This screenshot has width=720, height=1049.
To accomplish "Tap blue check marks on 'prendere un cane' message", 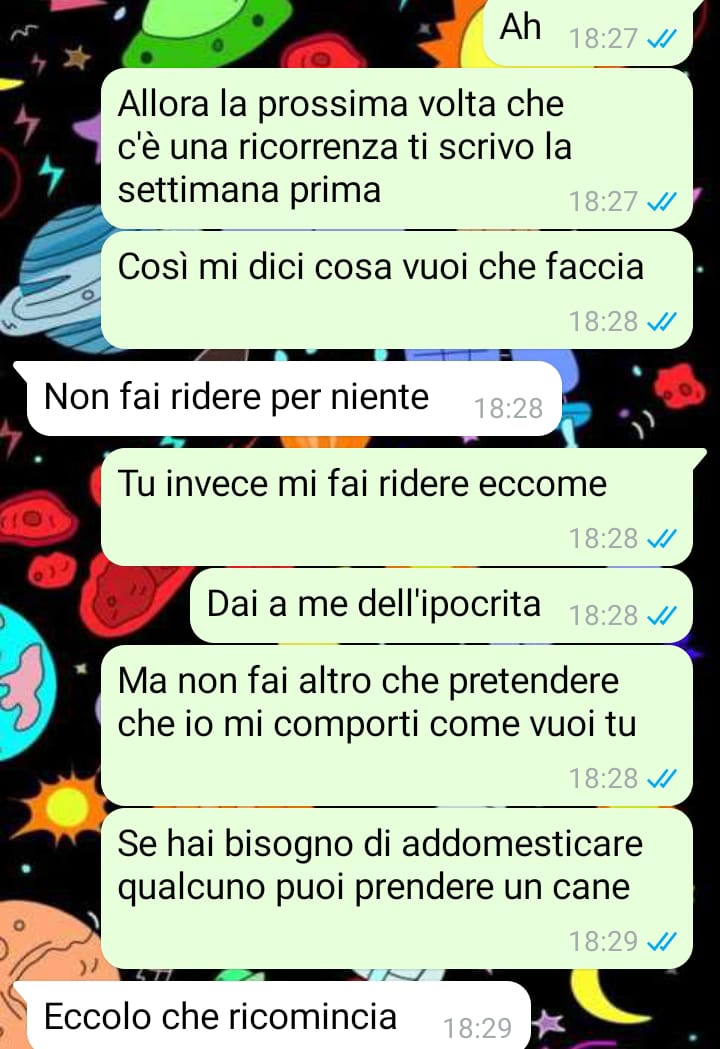I will (x=662, y=942).
